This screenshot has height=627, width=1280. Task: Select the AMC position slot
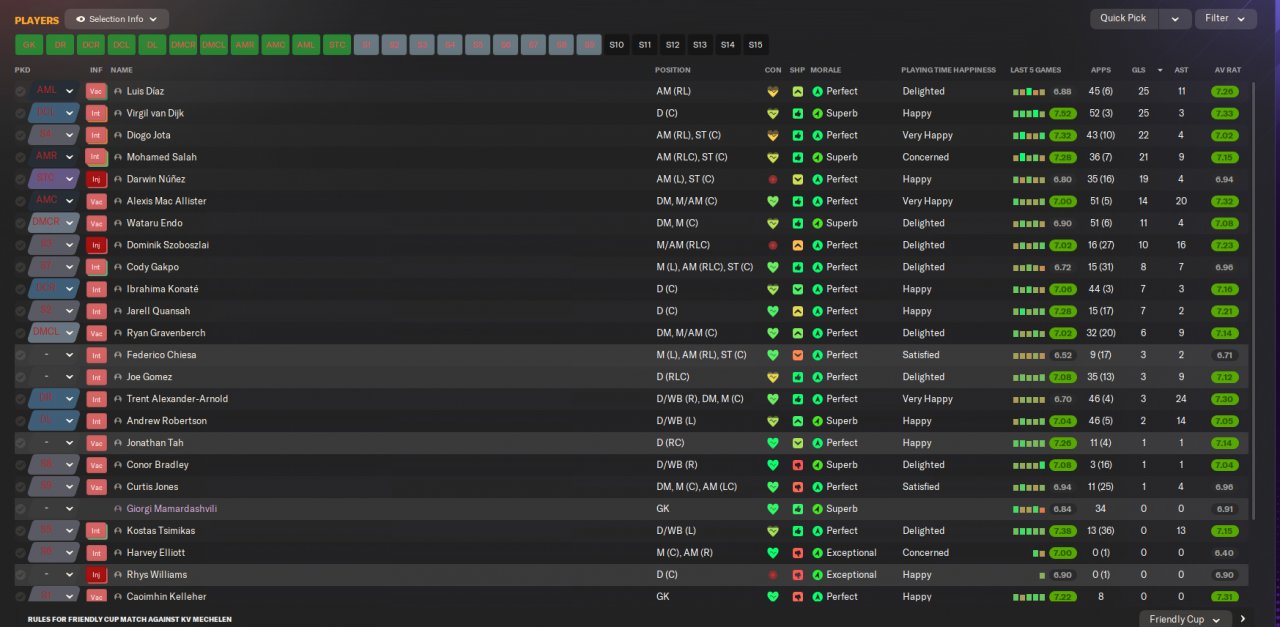click(x=276, y=45)
